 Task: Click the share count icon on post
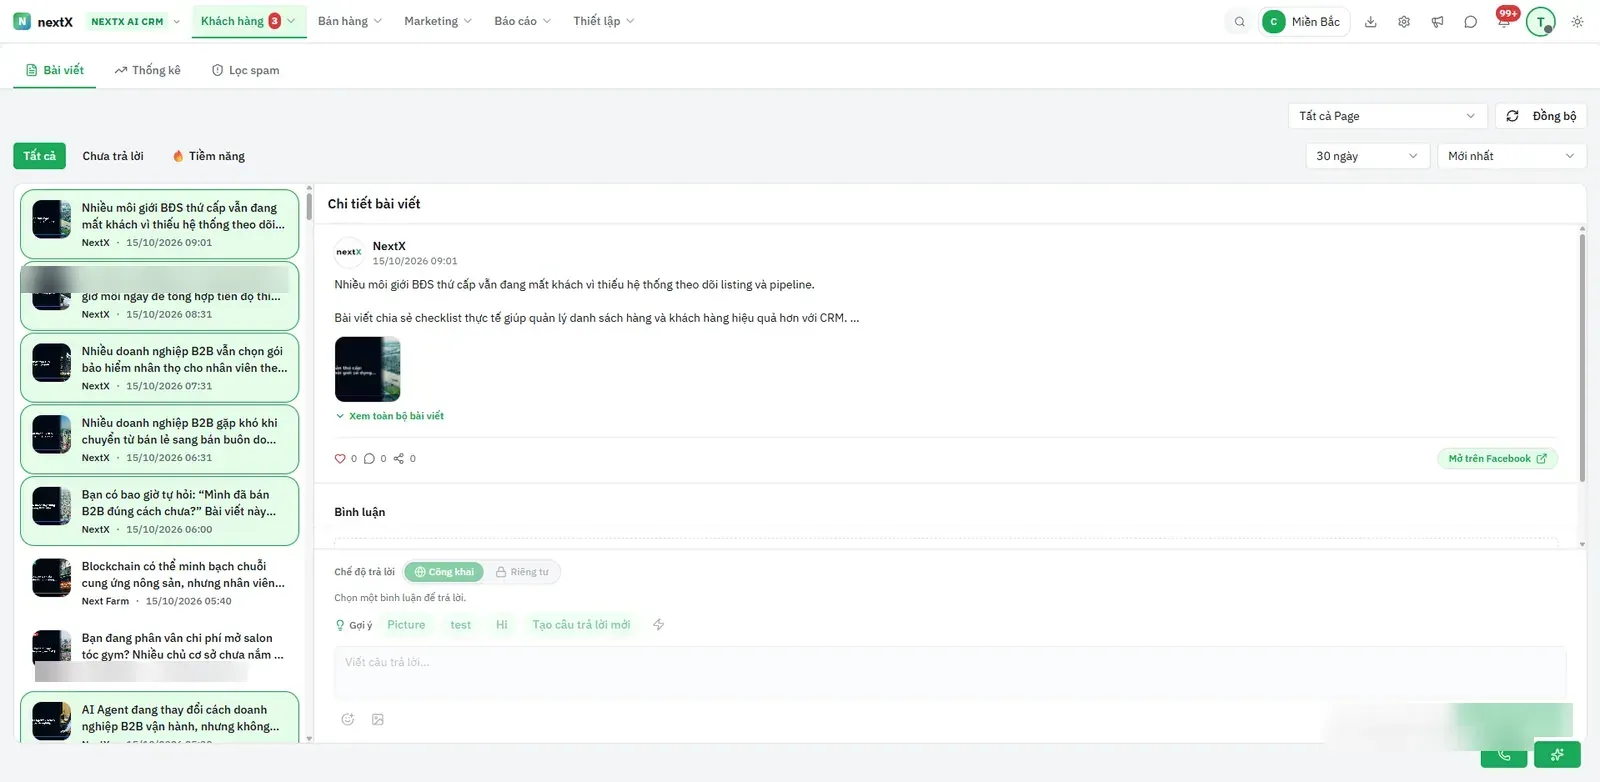(x=399, y=459)
